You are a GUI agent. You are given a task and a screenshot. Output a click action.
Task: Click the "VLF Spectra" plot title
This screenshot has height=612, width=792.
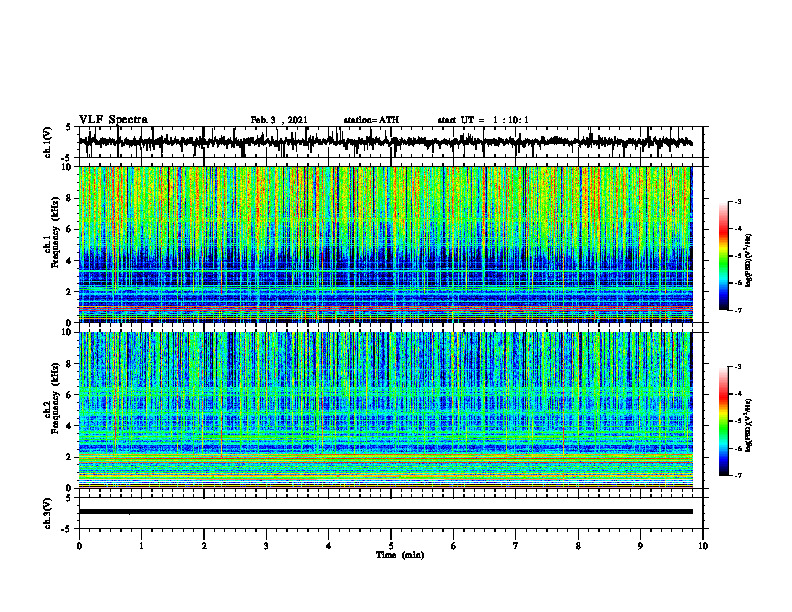[x=113, y=120]
